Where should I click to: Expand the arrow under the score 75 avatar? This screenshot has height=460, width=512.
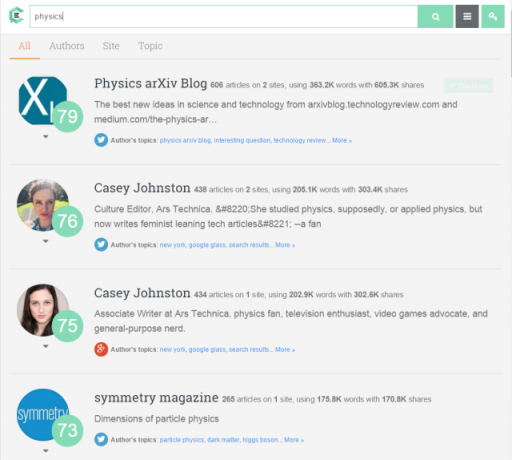coord(46,346)
